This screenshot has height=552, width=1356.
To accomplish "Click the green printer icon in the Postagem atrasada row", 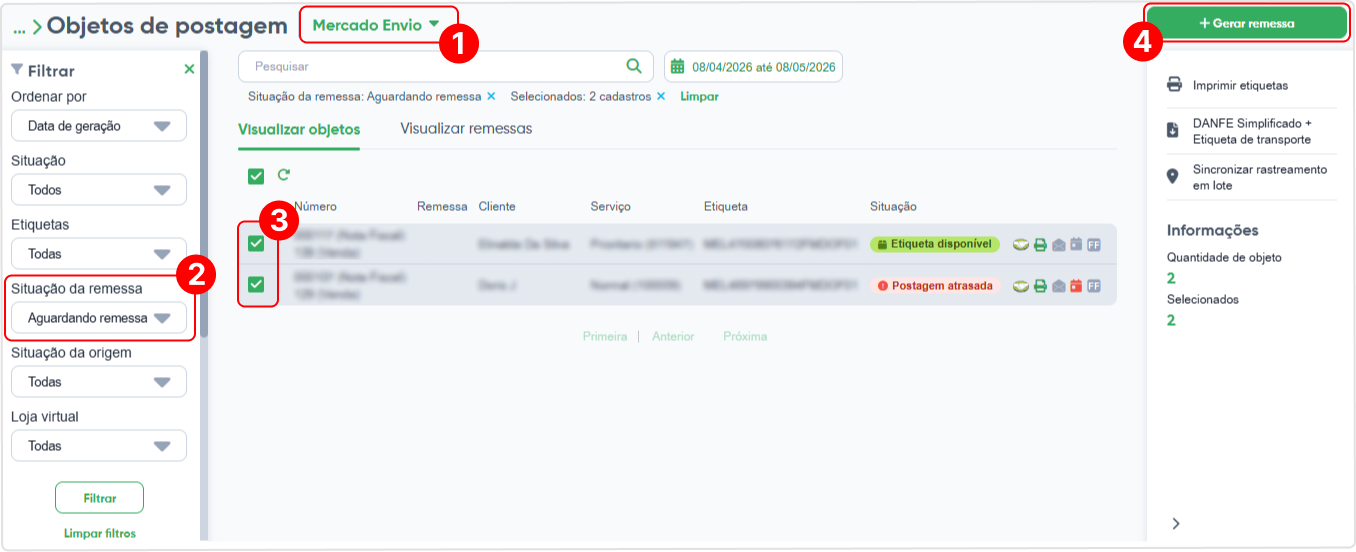I will point(1040,286).
